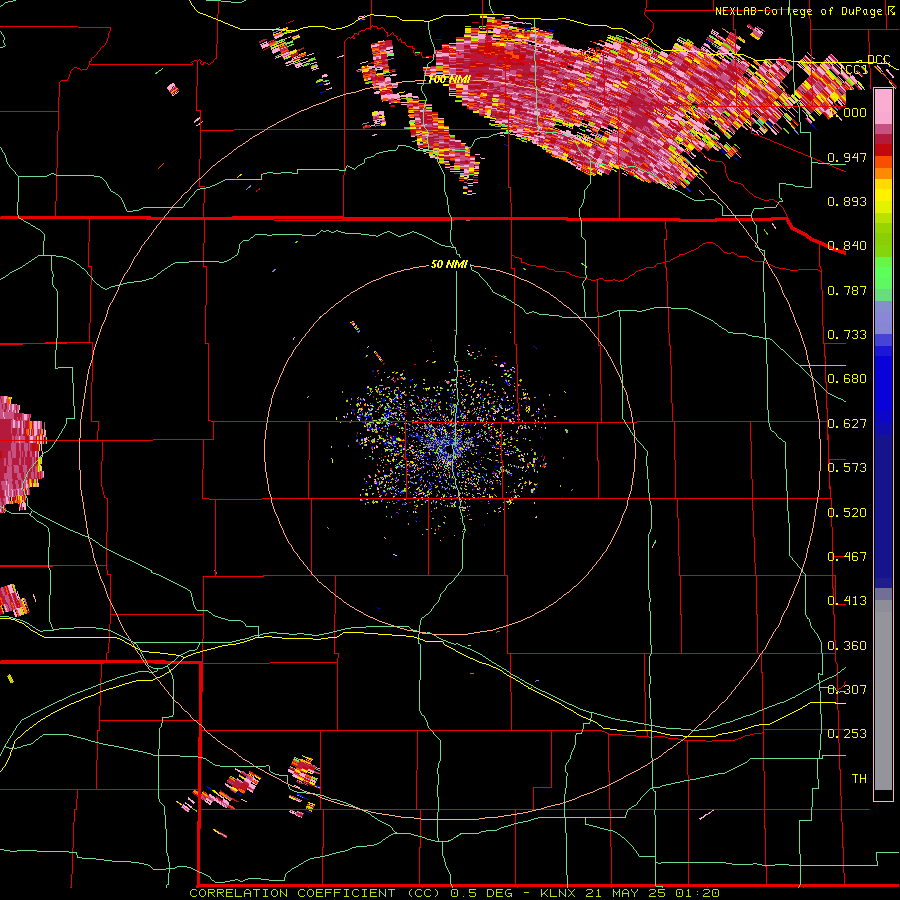Pick the pink segment atop the color bar
The image size is (900, 900).
(883, 106)
